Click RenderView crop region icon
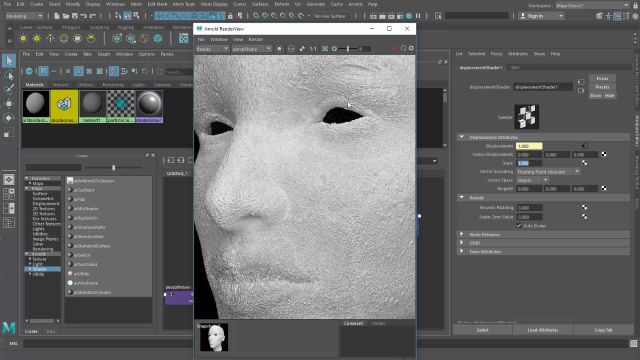Viewport: 640px width, 360px height. point(324,49)
